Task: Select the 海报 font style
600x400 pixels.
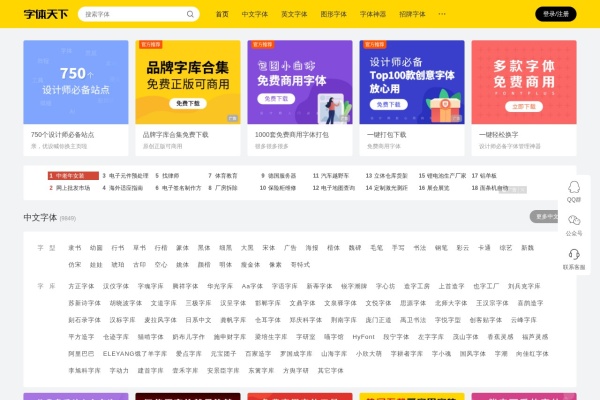Action: point(312,248)
